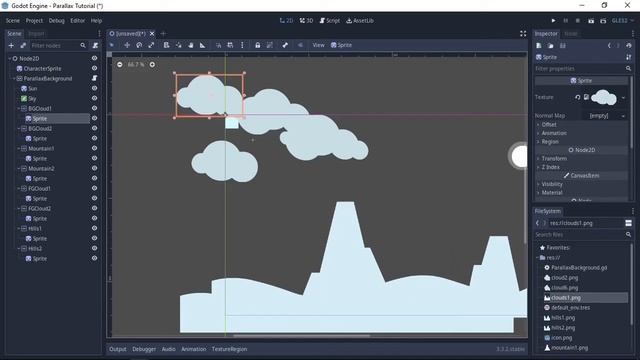The image size is (640, 360).
Task: Select the Scale mode tool
Action: (x=151, y=45)
